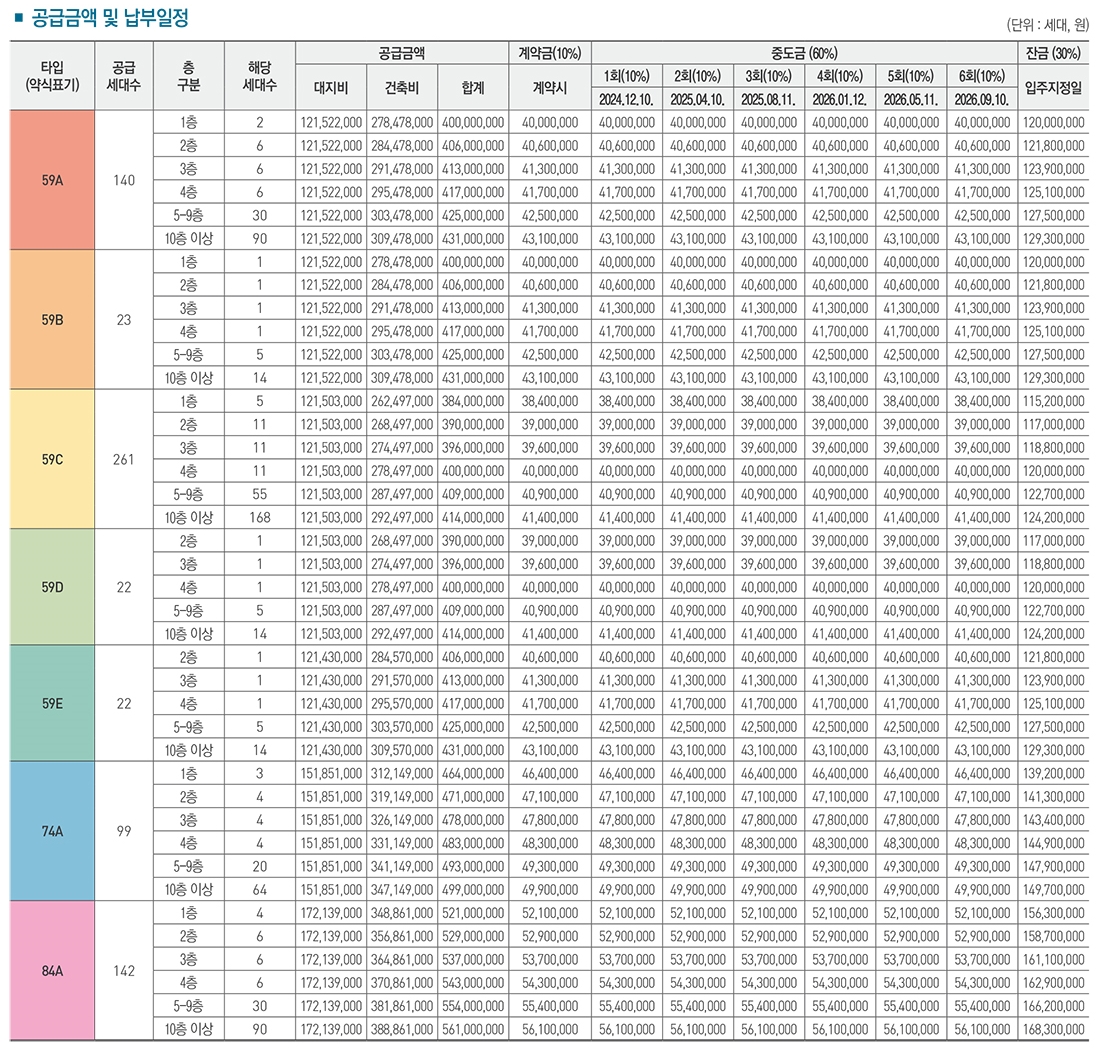
Task: Click unit count 168 in 59C
Action: (x=260, y=518)
